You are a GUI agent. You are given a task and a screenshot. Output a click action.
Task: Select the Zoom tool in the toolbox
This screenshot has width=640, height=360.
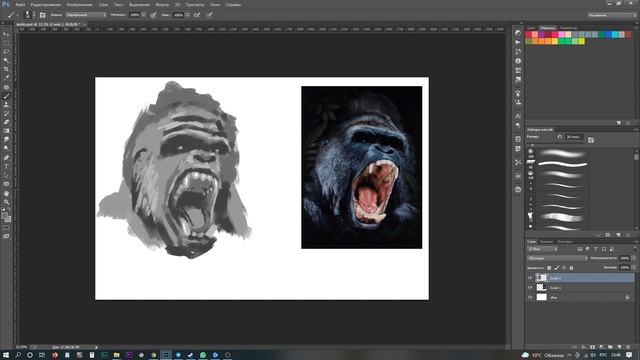point(6,202)
